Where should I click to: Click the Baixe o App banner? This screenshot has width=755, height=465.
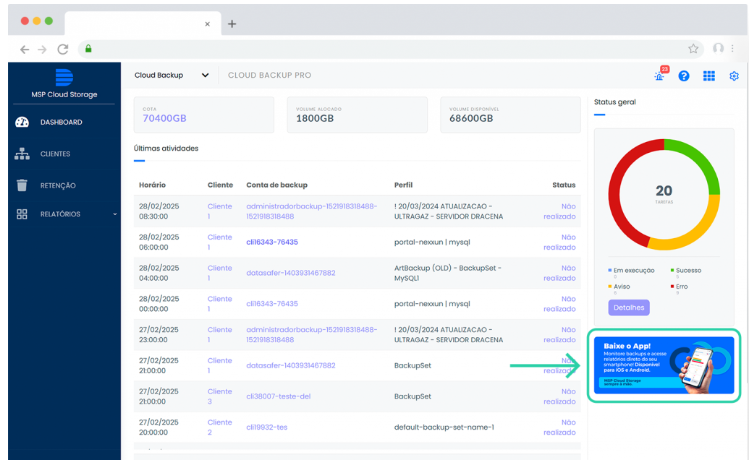pyautogui.click(x=664, y=365)
